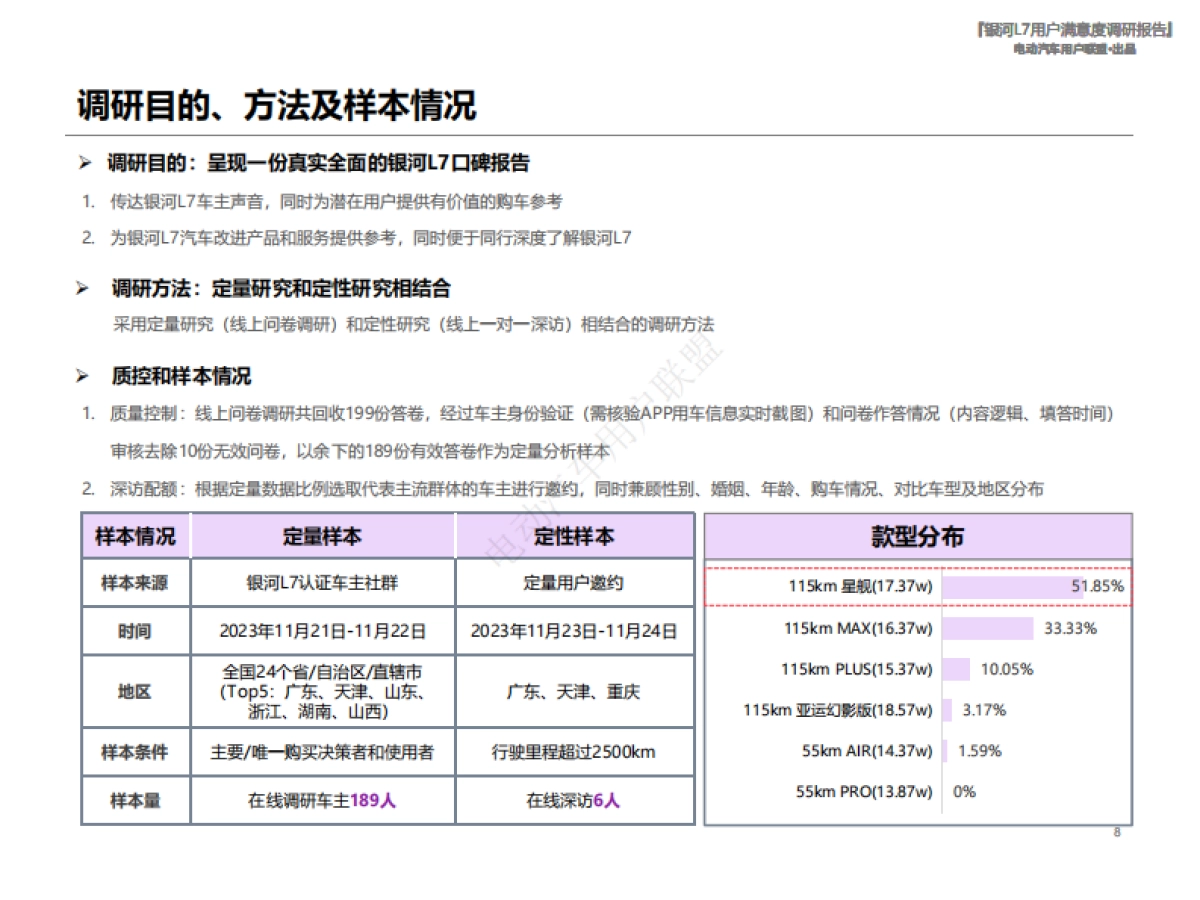The image size is (1200, 900).
Task: Click the 115km PLUS(15.37w) label
Action: 855,669
